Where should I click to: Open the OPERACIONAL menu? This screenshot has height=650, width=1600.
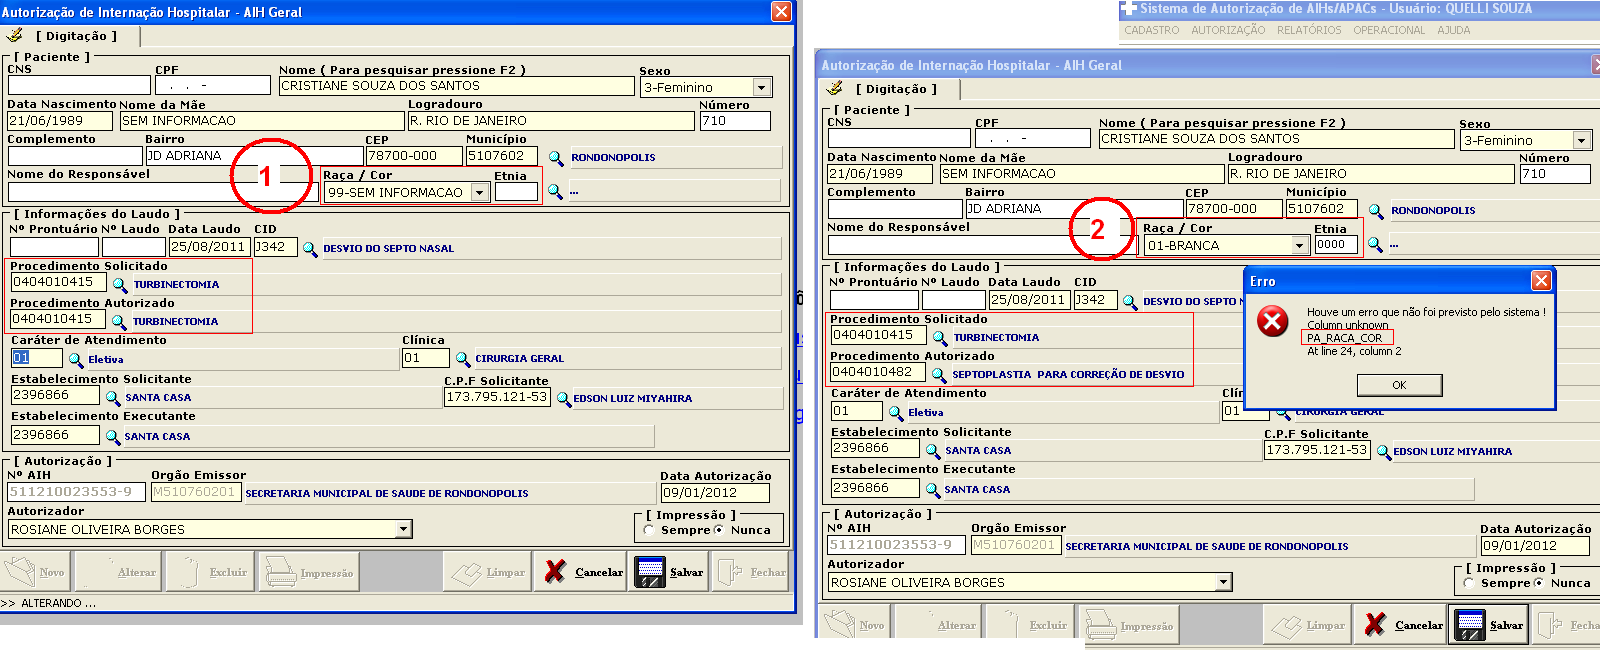(x=1389, y=30)
